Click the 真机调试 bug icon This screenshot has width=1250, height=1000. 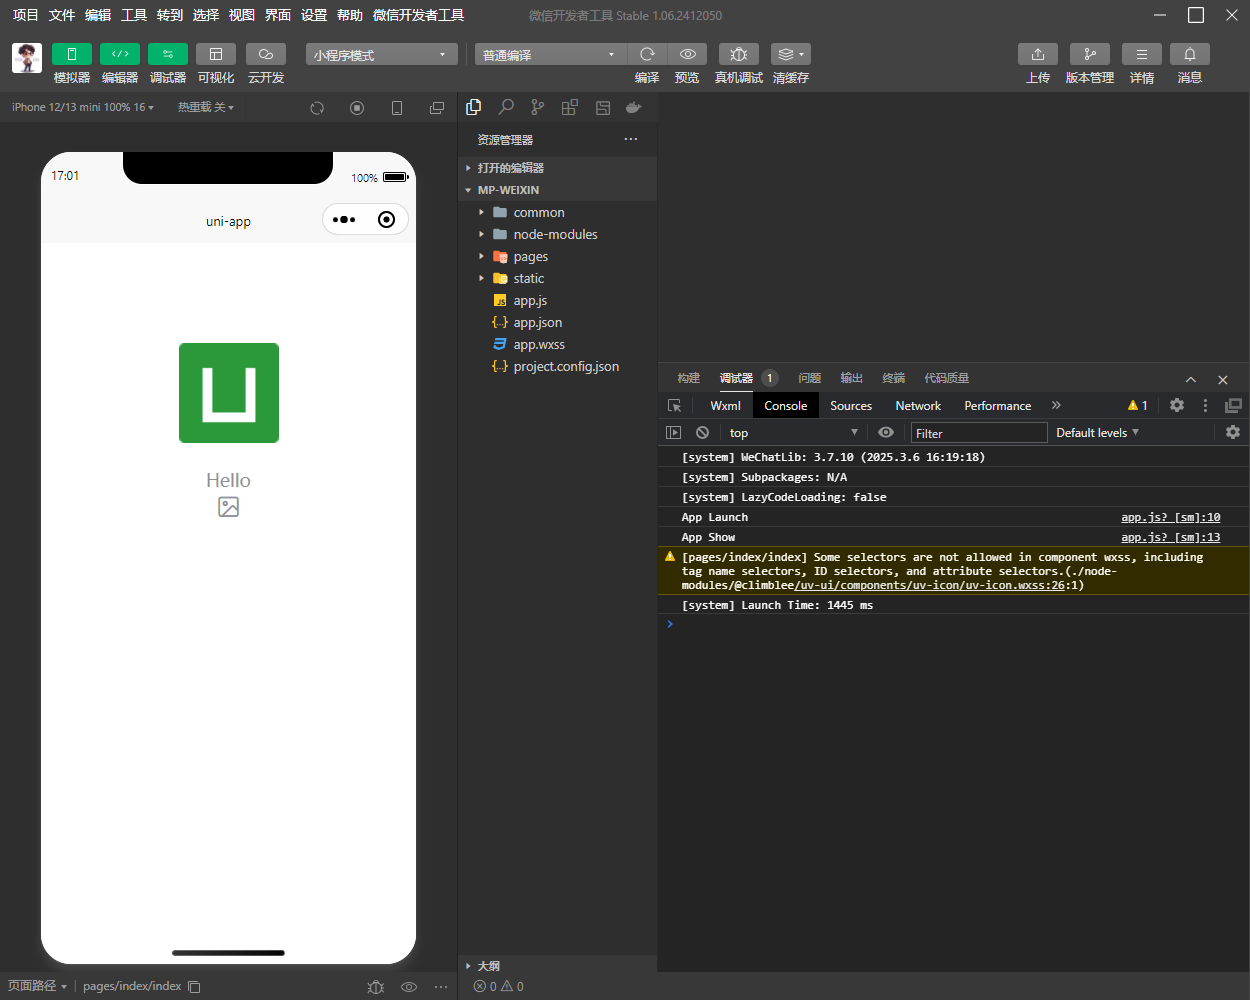click(x=739, y=54)
